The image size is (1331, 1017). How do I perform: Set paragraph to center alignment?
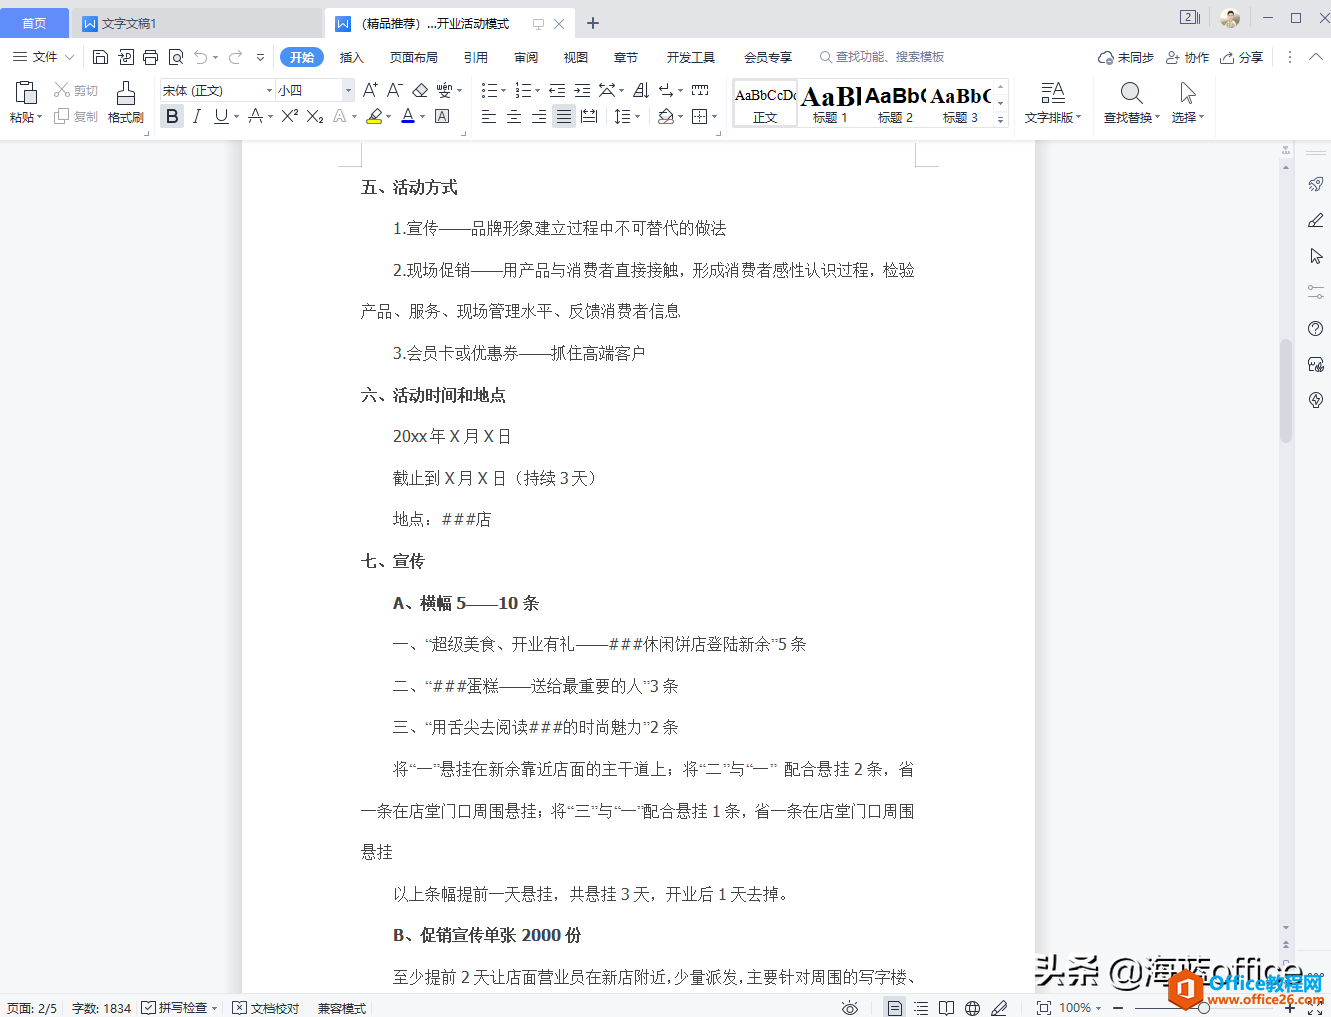point(514,116)
